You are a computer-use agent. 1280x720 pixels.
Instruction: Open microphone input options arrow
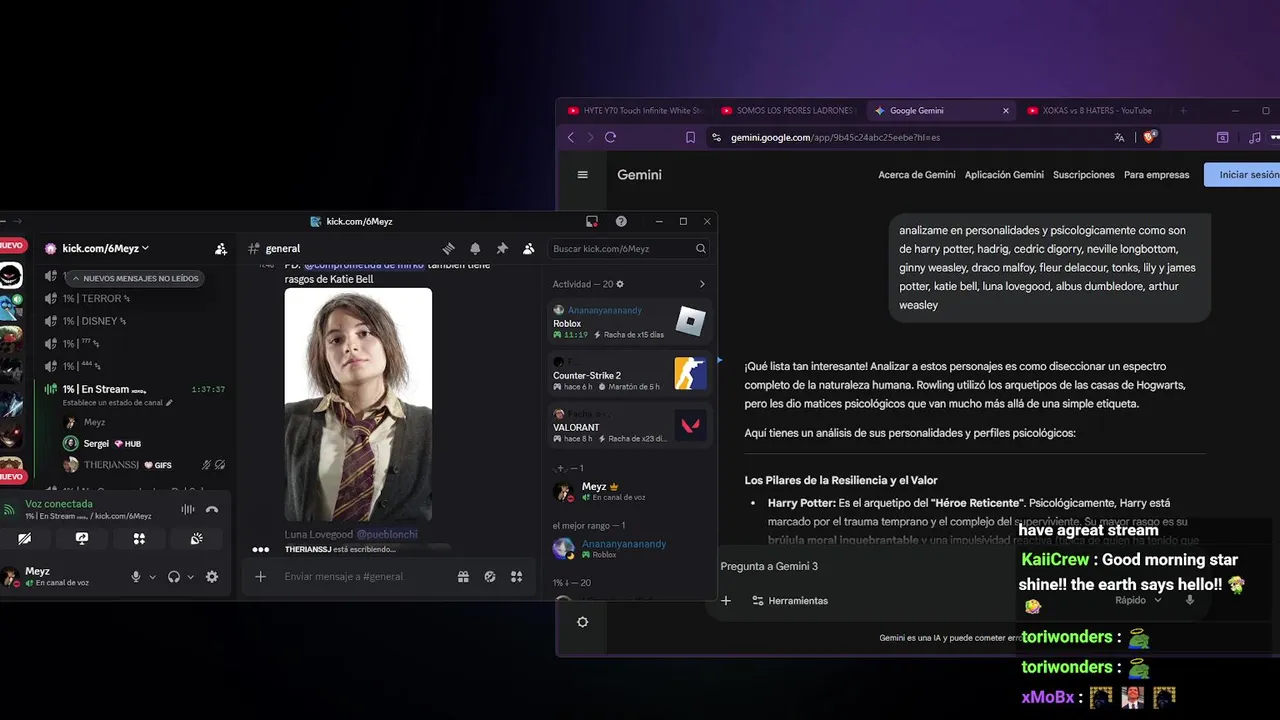pyautogui.click(x=152, y=577)
